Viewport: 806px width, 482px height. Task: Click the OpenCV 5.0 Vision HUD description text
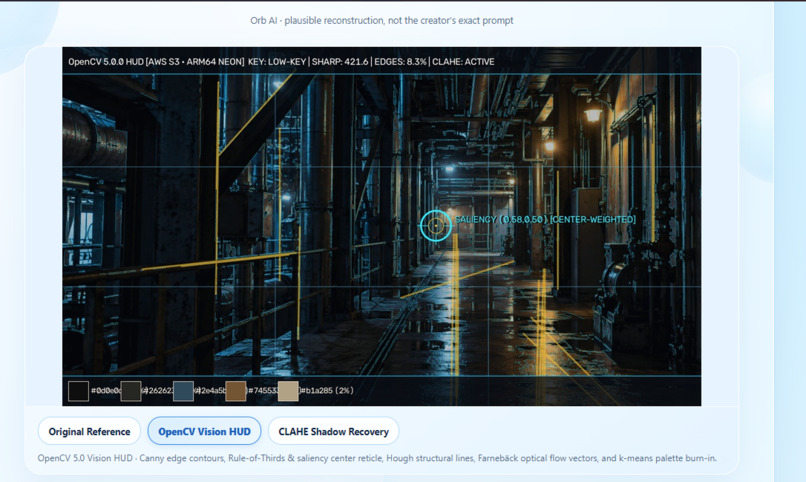pos(377,458)
